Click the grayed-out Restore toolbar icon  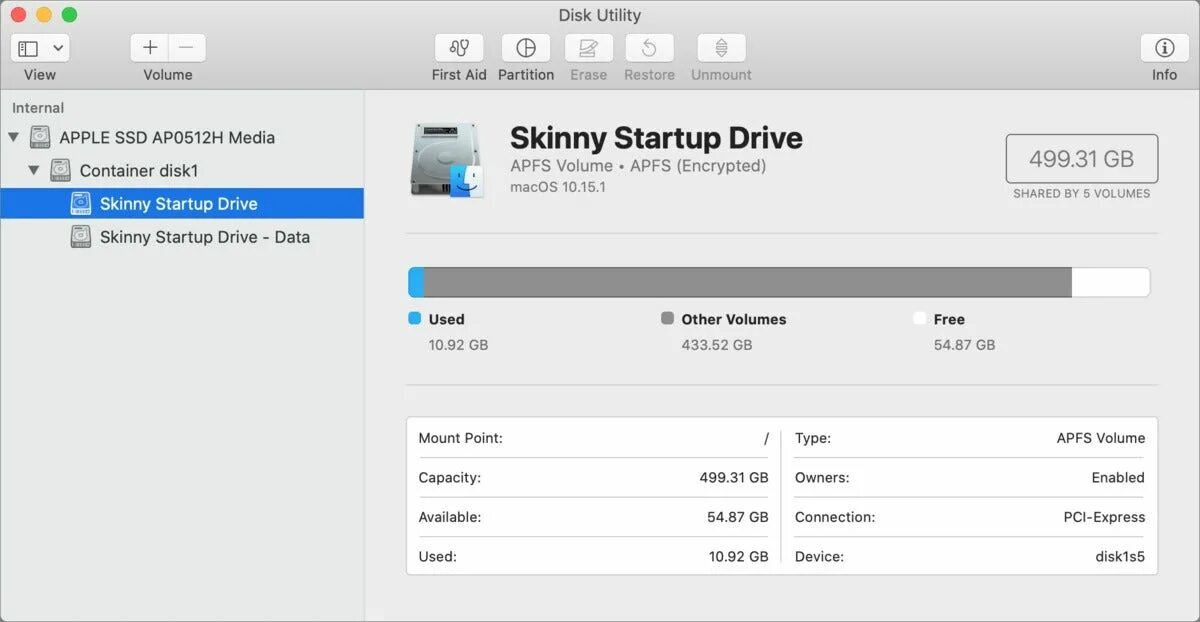649,48
